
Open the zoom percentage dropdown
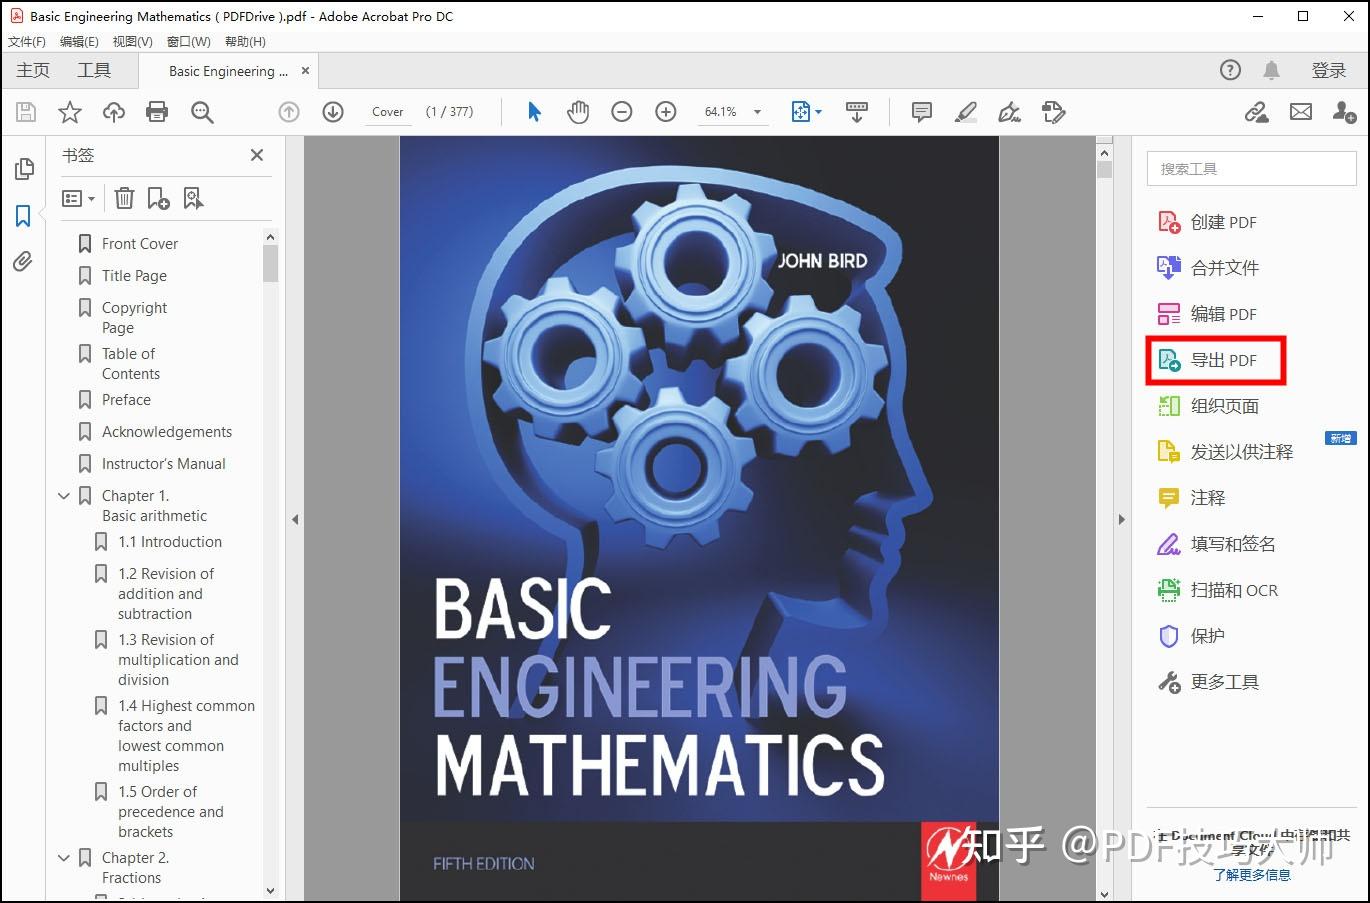(x=757, y=112)
